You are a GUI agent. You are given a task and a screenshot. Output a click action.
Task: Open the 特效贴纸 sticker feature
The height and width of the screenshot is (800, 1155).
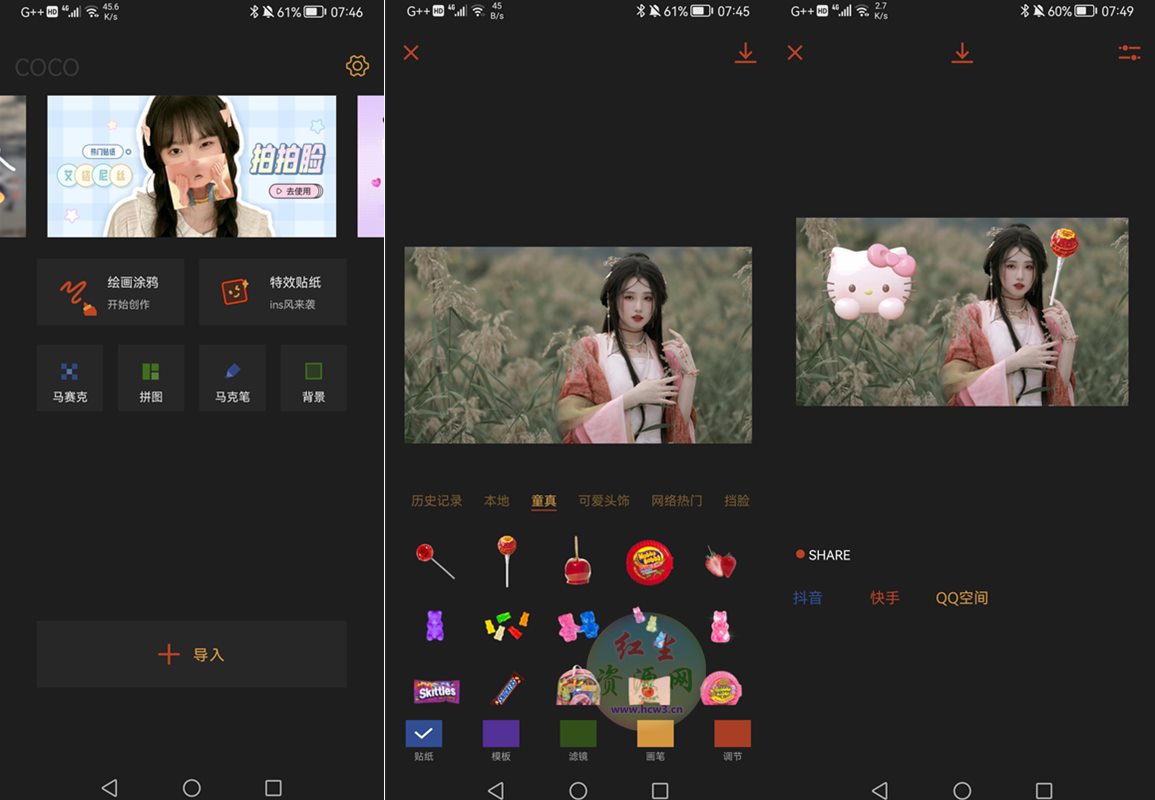[x=273, y=292]
